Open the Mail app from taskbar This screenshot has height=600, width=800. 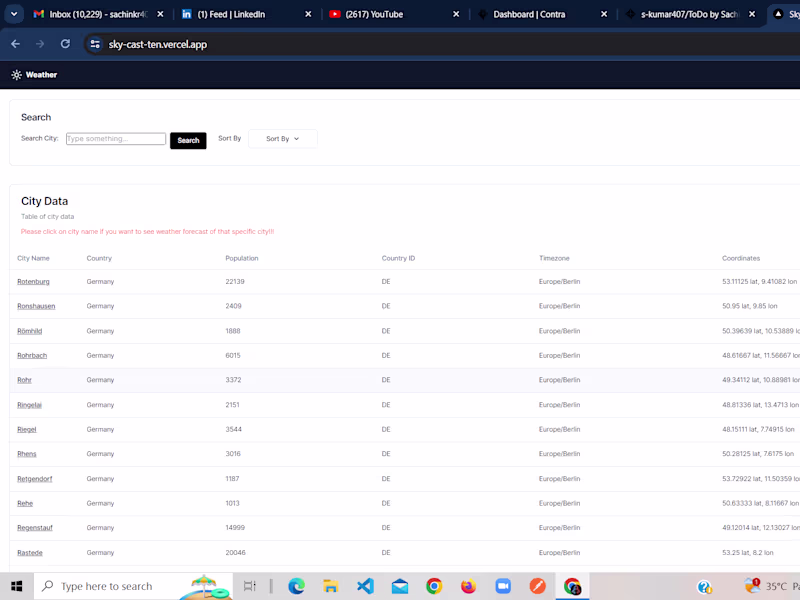(x=400, y=586)
